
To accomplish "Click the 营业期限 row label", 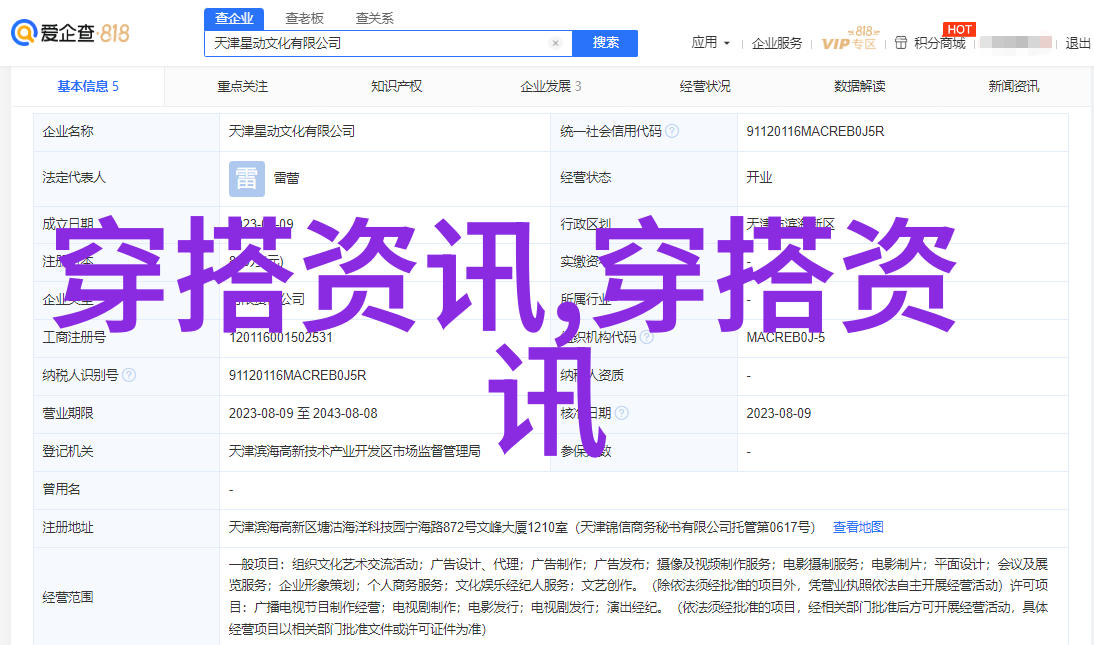I will pyautogui.click(x=68, y=413).
